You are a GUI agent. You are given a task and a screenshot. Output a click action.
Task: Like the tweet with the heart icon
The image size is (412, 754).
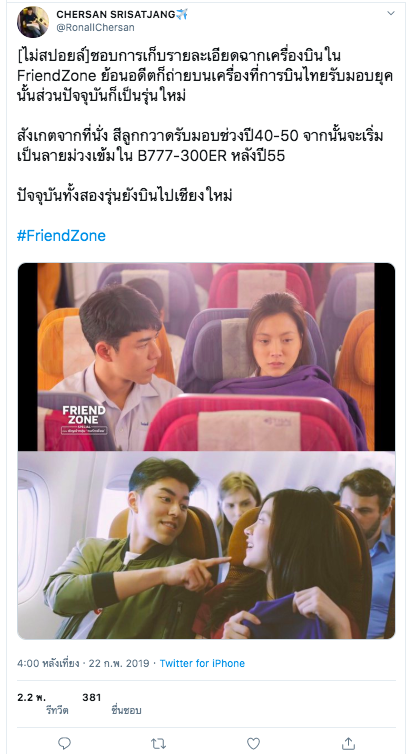[253, 743]
